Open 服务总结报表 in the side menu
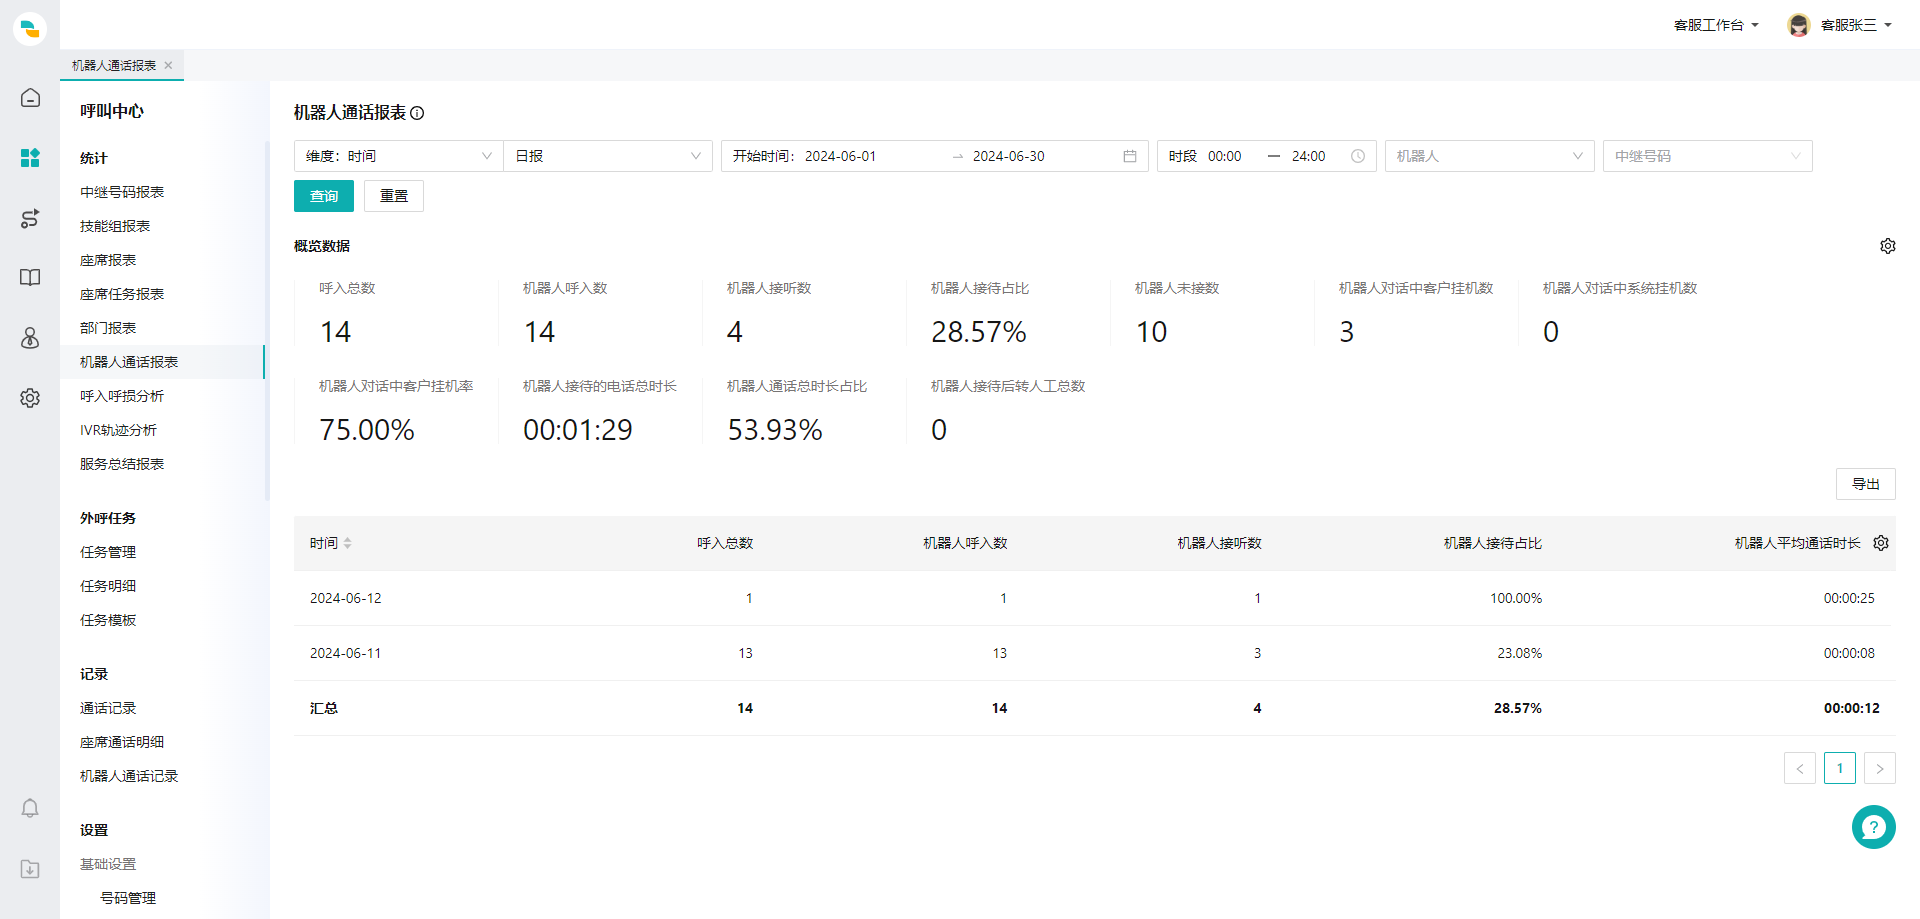The image size is (1920, 919). click(122, 464)
